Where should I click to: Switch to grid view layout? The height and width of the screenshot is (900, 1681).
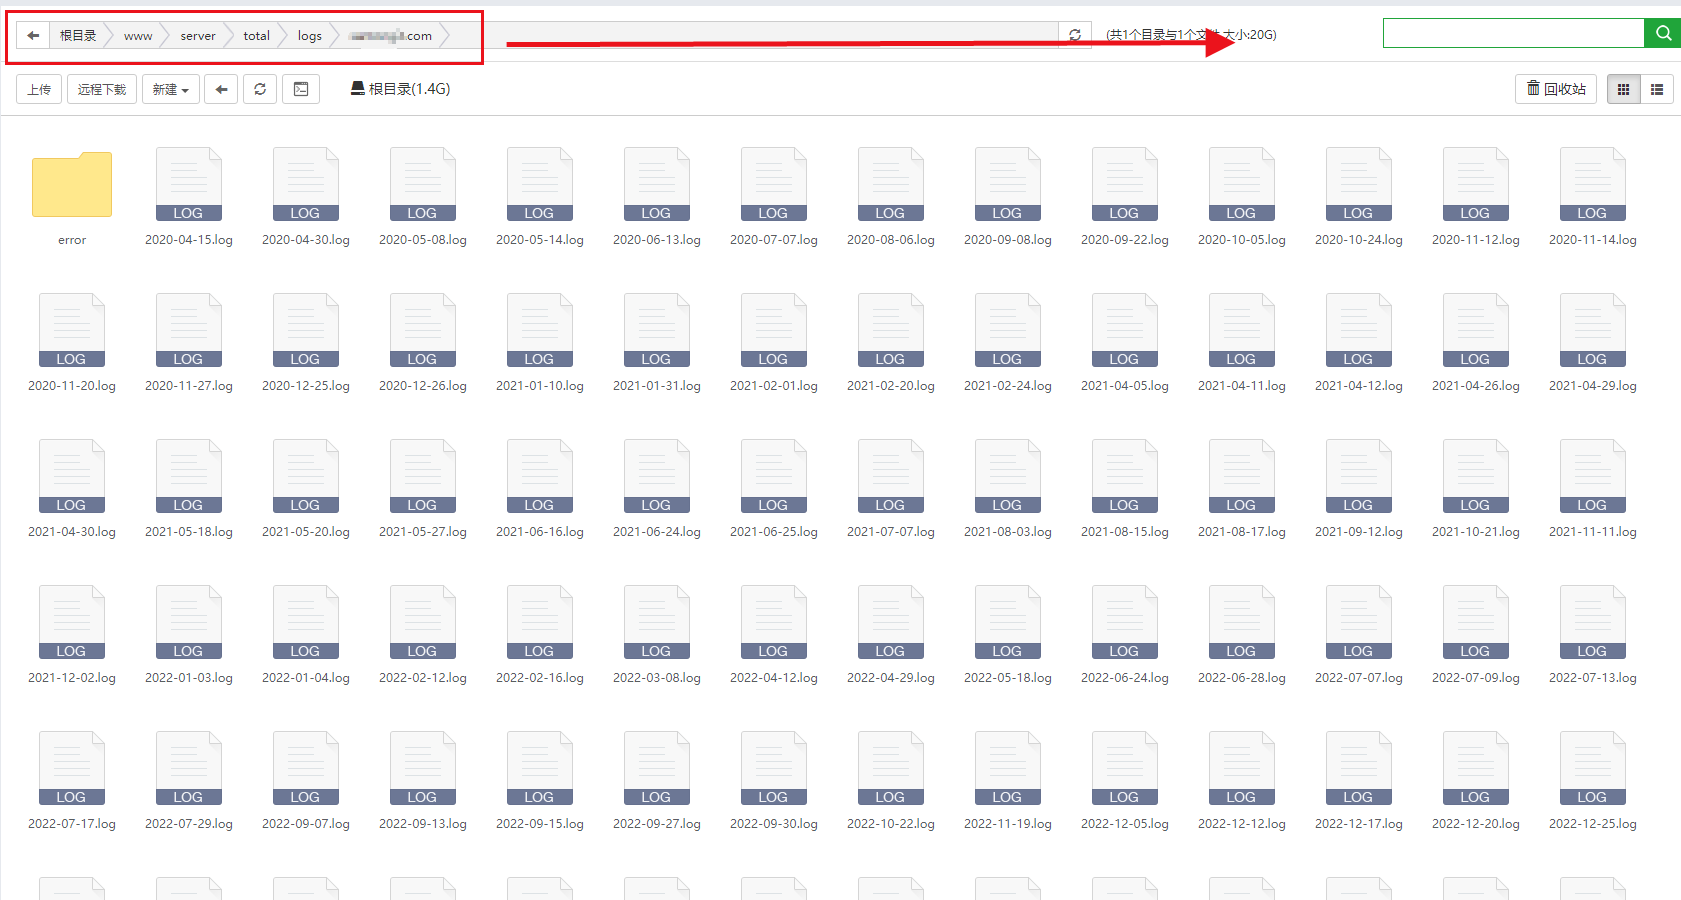1623,89
